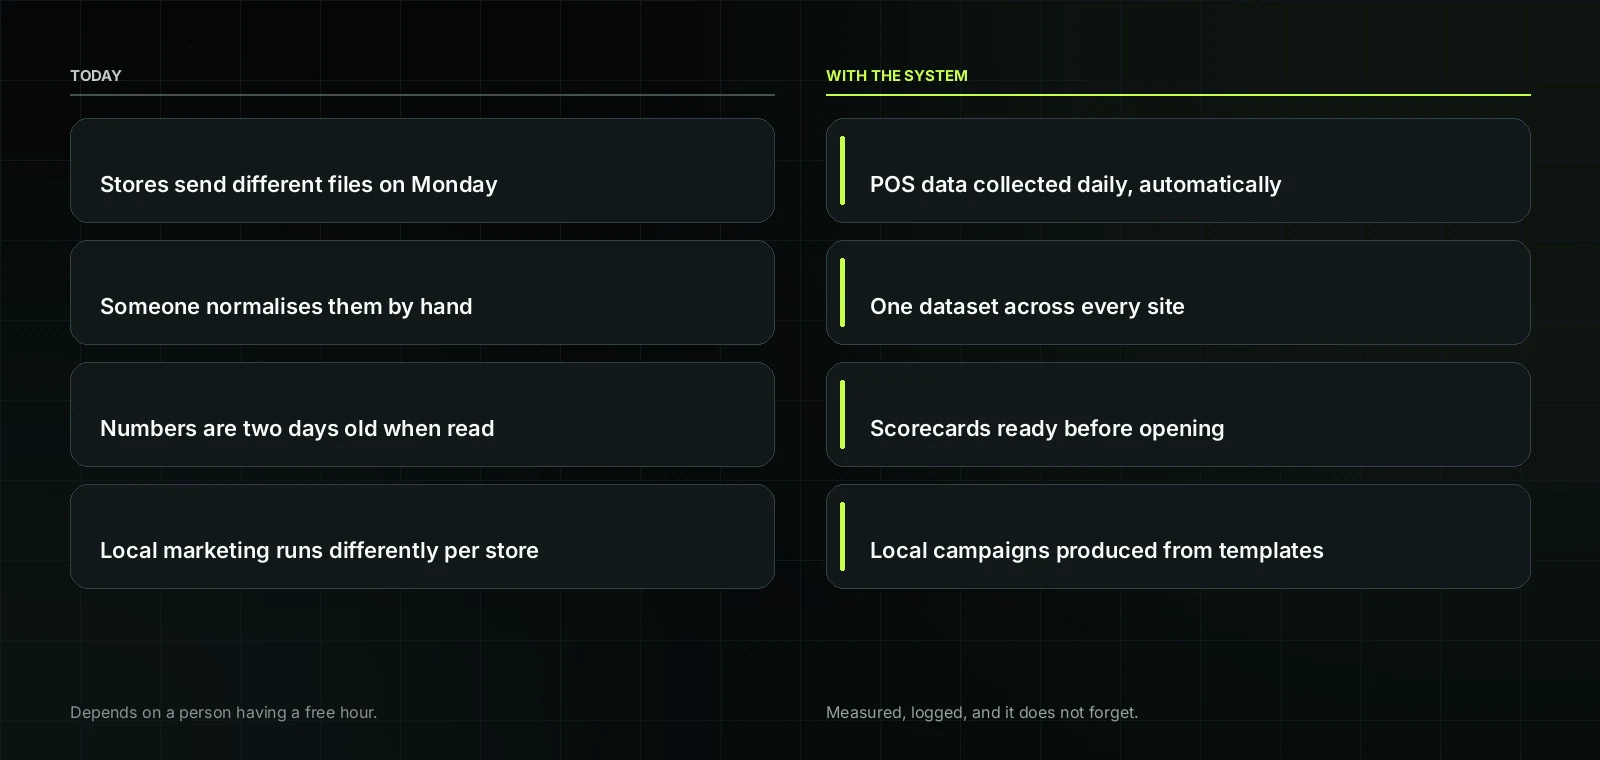The image size is (1600, 760).
Task: Select the WITH THE SYSTEM heading
Action: click(x=897, y=76)
